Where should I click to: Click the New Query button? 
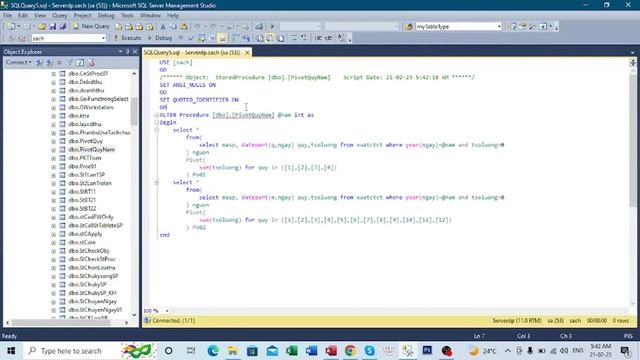(x=91, y=27)
